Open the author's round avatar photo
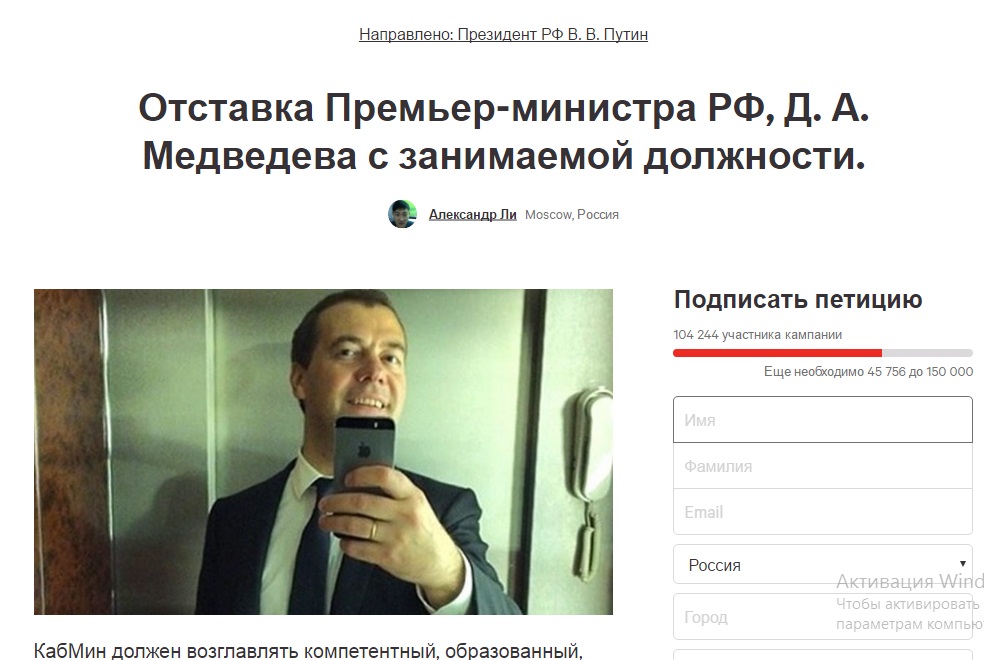This screenshot has height=660, width=984. click(x=402, y=215)
